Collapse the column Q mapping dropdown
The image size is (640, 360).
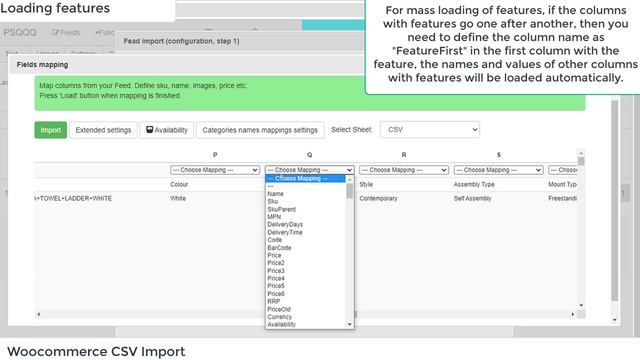click(x=309, y=170)
